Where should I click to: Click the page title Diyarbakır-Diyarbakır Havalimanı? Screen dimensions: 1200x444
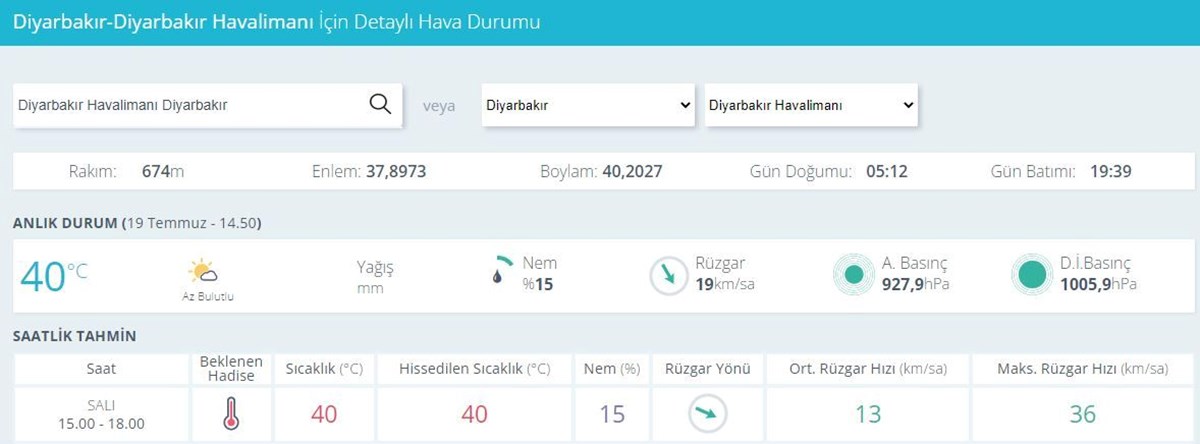click(x=163, y=22)
